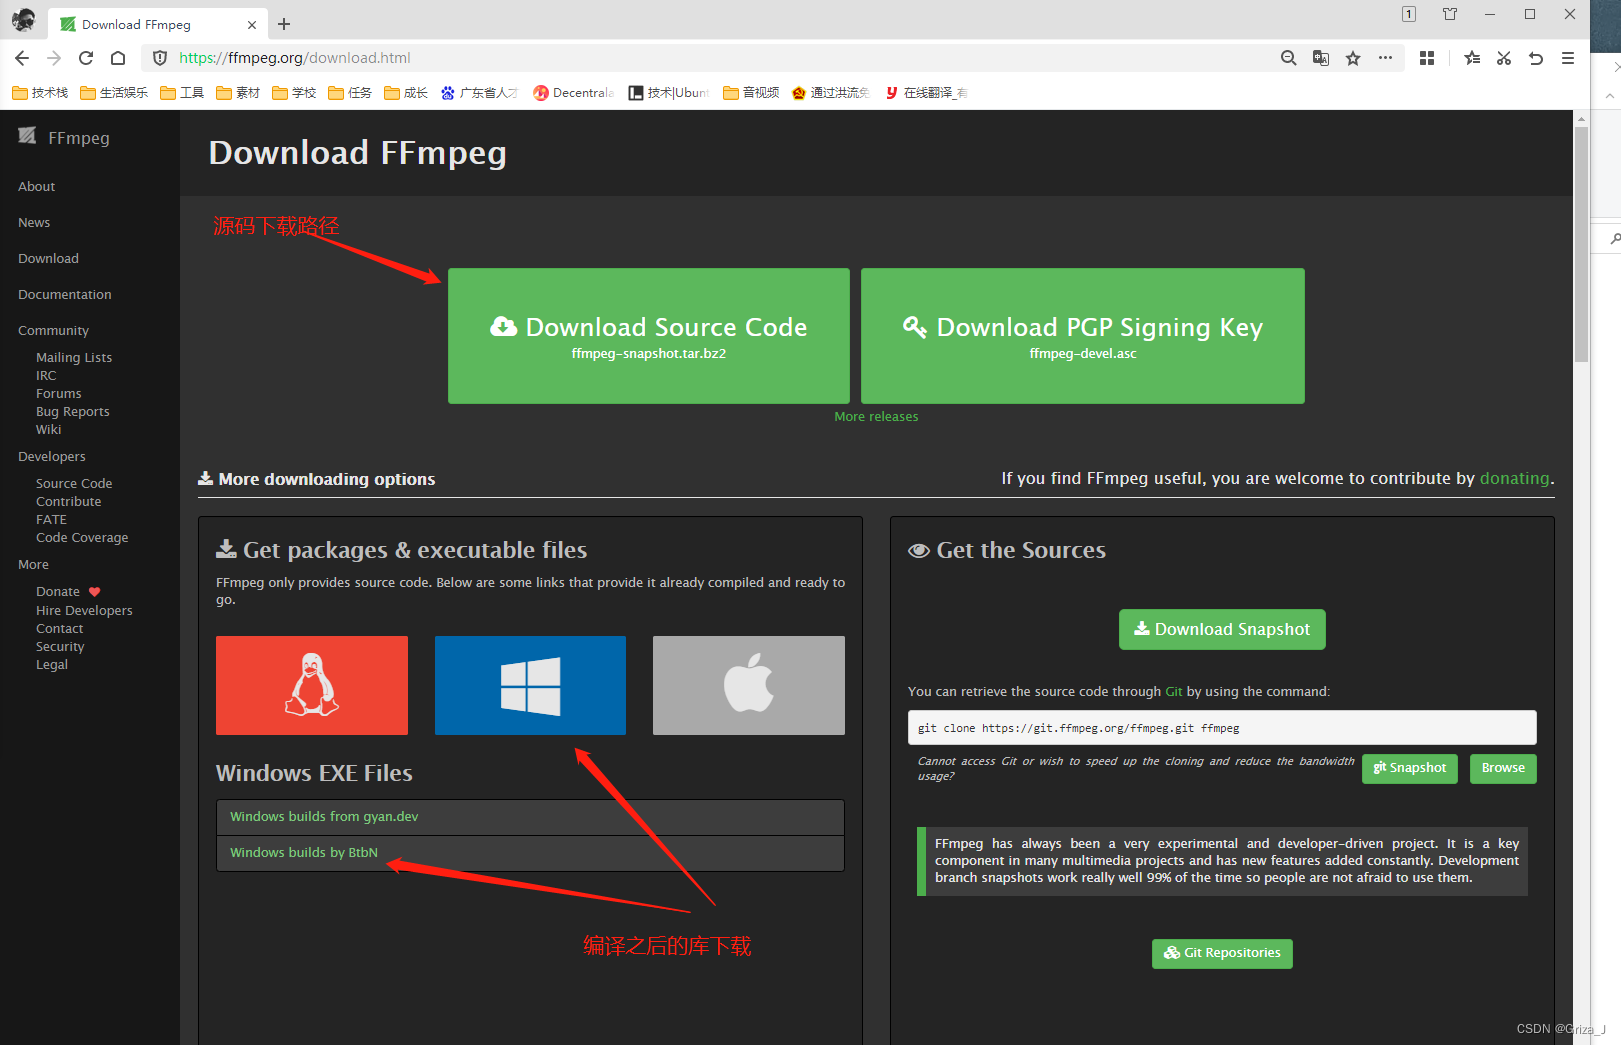The width and height of the screenshot is (1621, 1045).
Task: Click the git Snapshot button
Action: tap(1410, 768)
